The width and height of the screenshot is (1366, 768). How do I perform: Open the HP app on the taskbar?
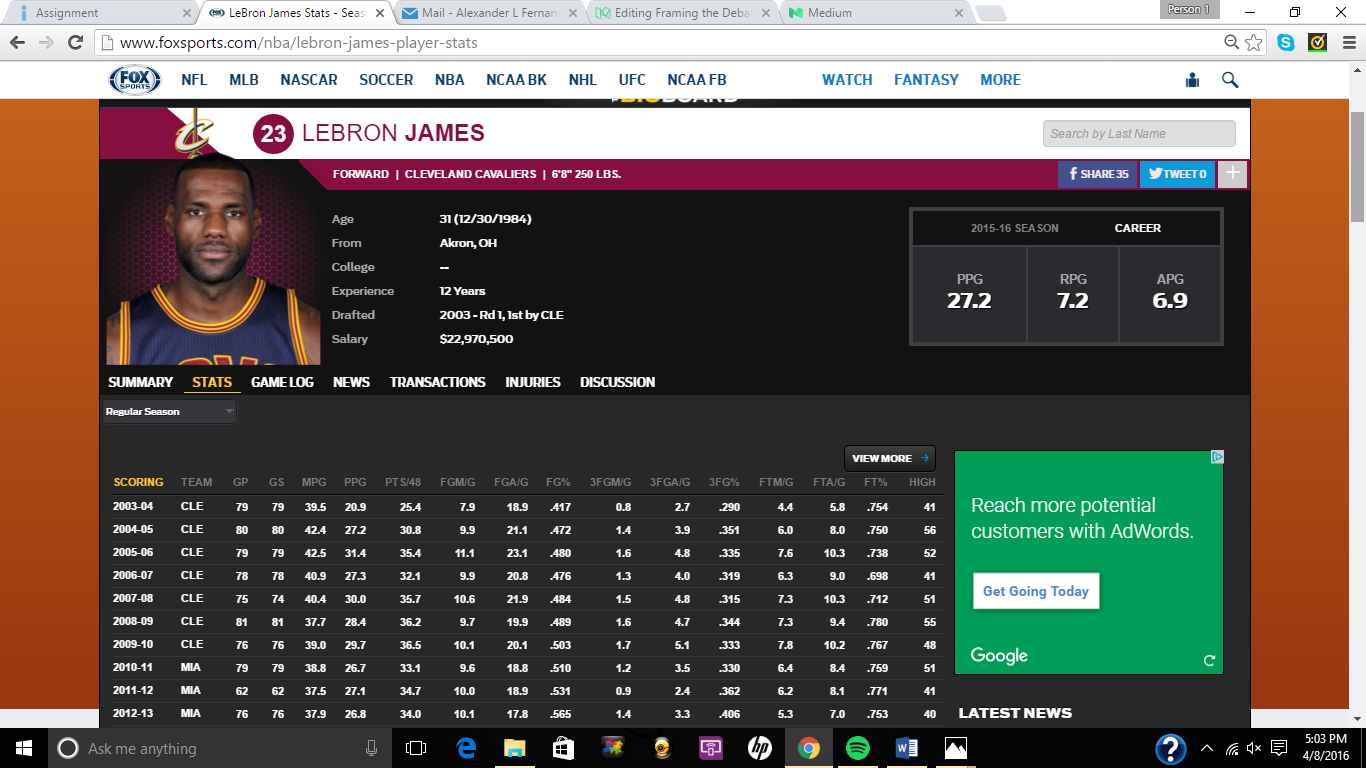tap(760, 748)
